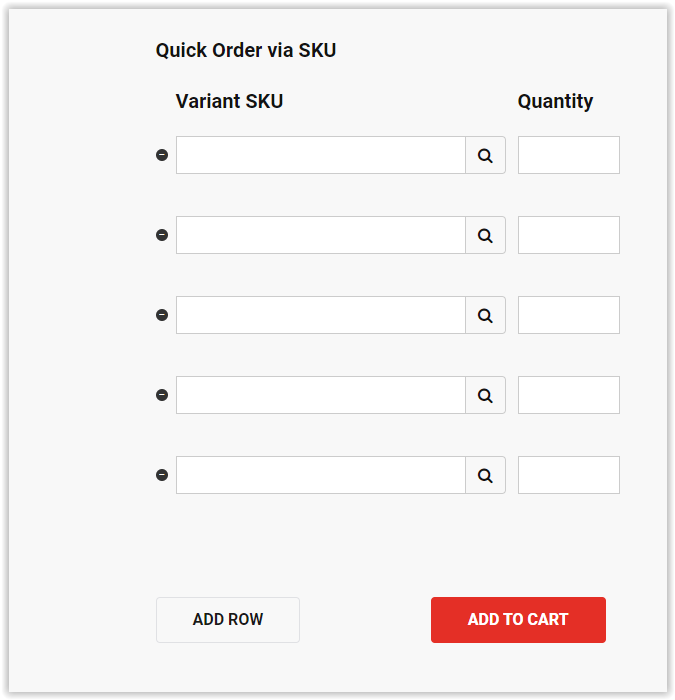The height and width of the screenshot is (700, 675).
Task: Focus the second Variant SKU input field
Action: click(x=321, y=235)
